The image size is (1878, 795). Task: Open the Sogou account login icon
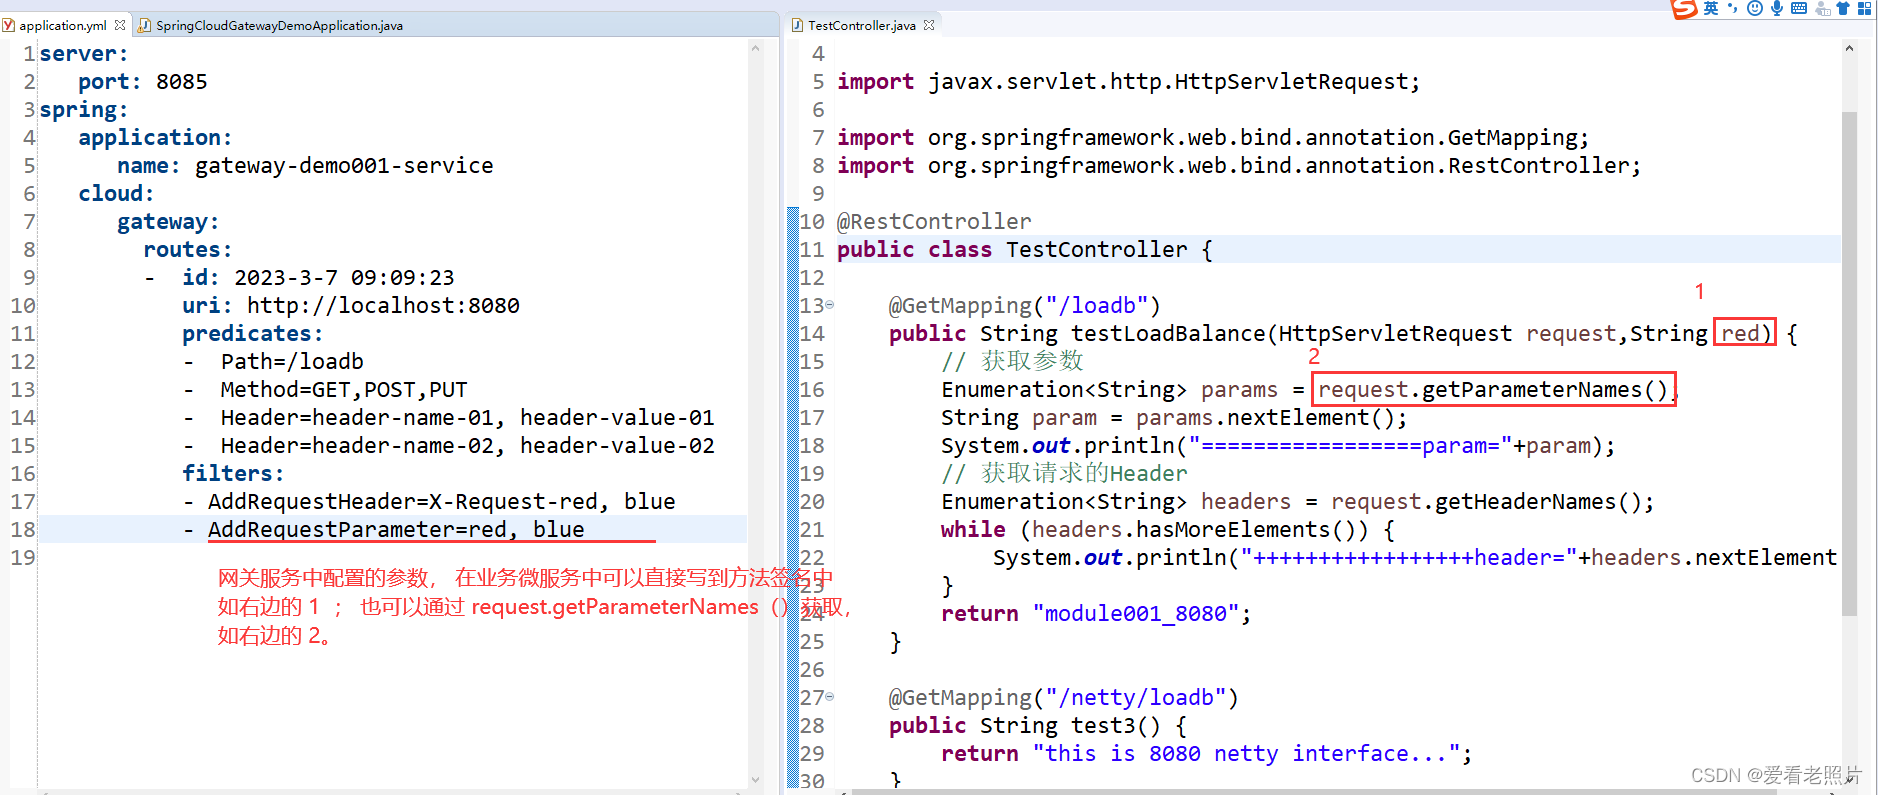tap(1823, 8)
